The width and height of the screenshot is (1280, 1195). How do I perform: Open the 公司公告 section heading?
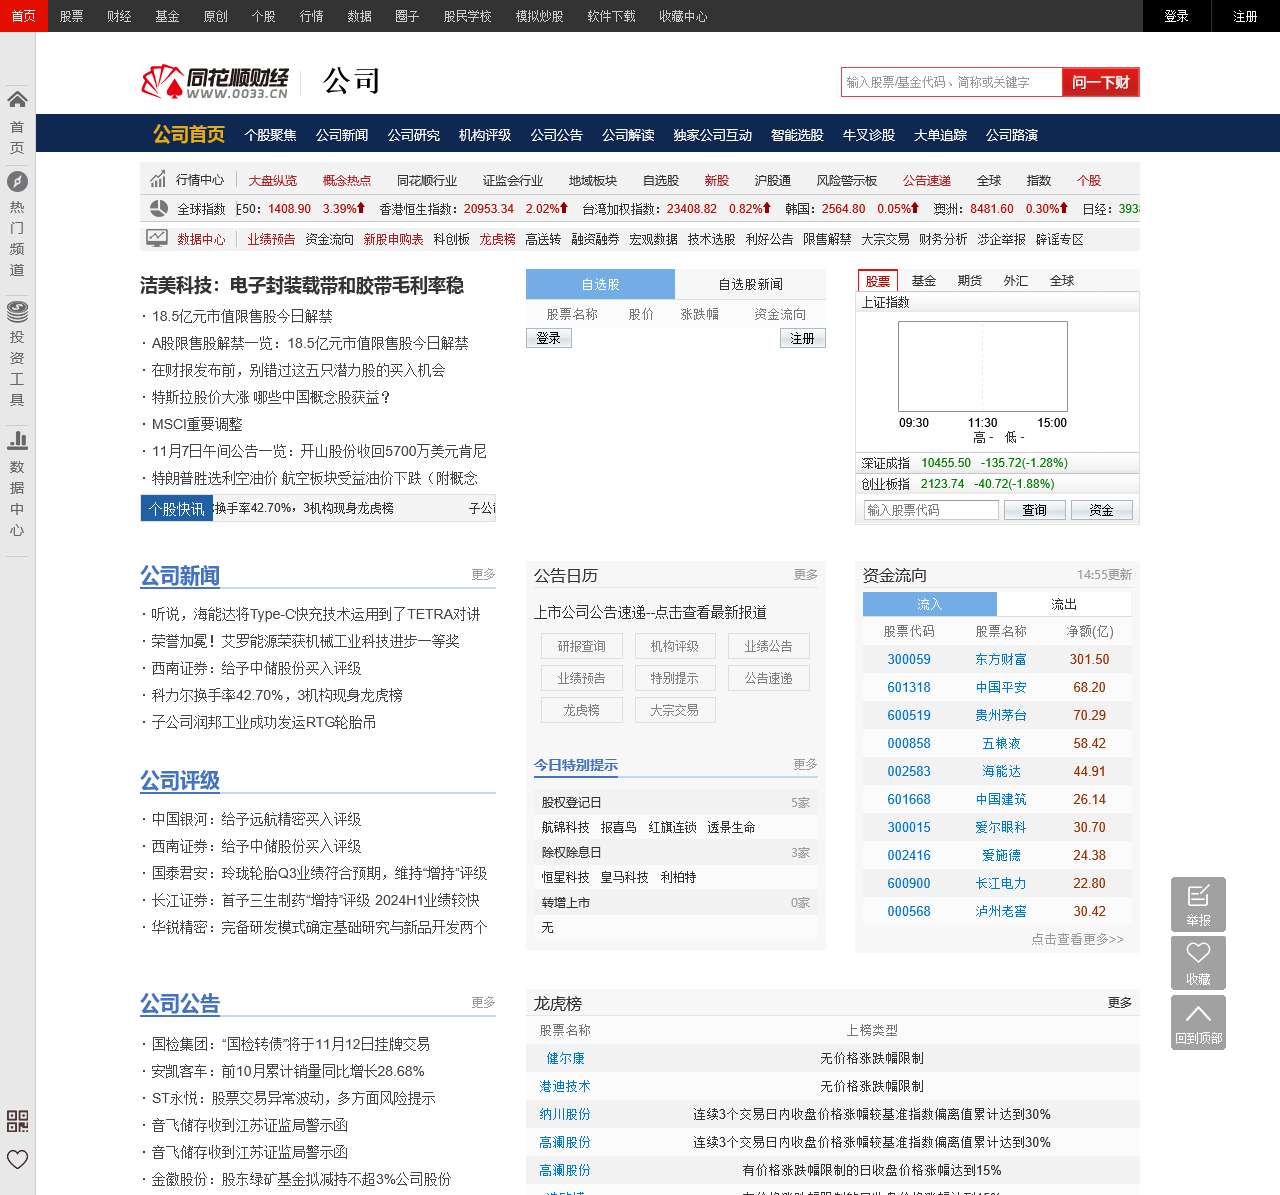point(180,1003)
